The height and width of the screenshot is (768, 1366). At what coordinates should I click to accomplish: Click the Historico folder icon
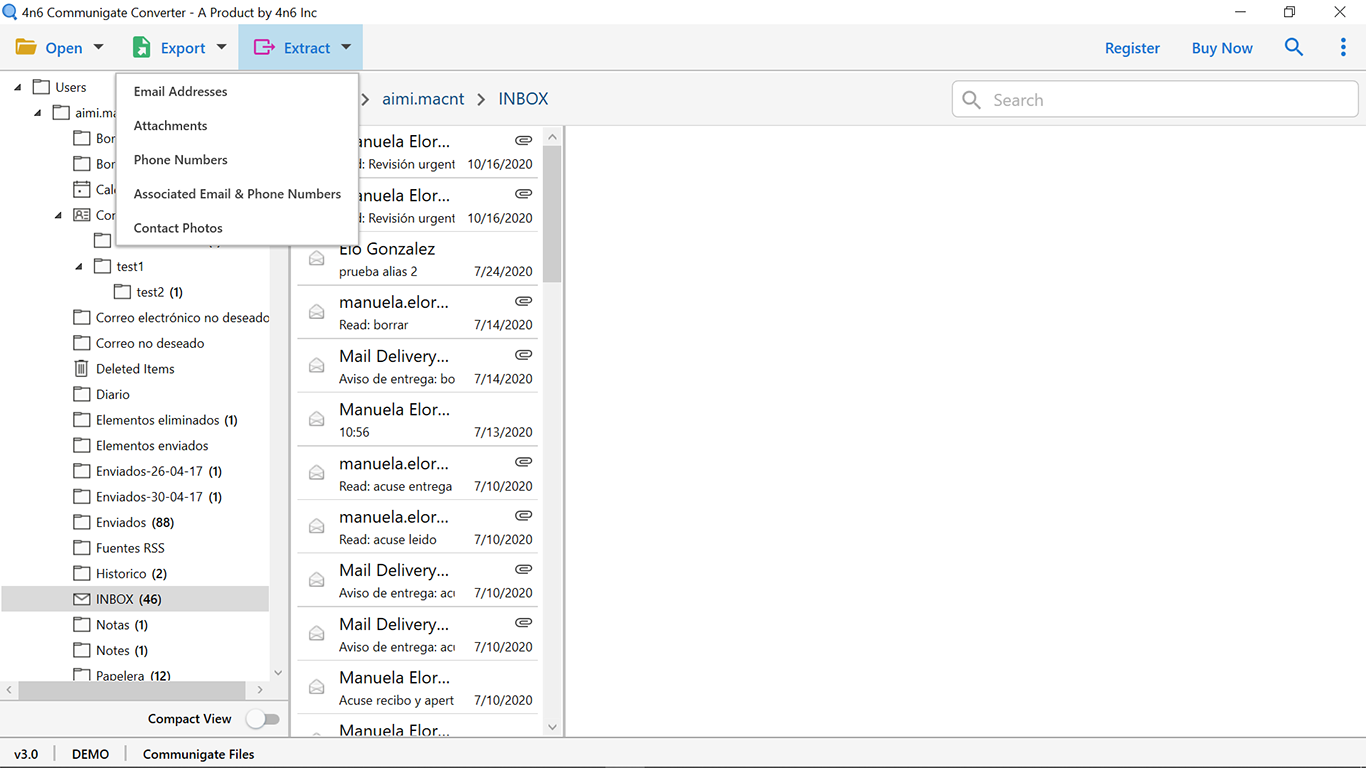pyautogui.click(x=82, y=574)
